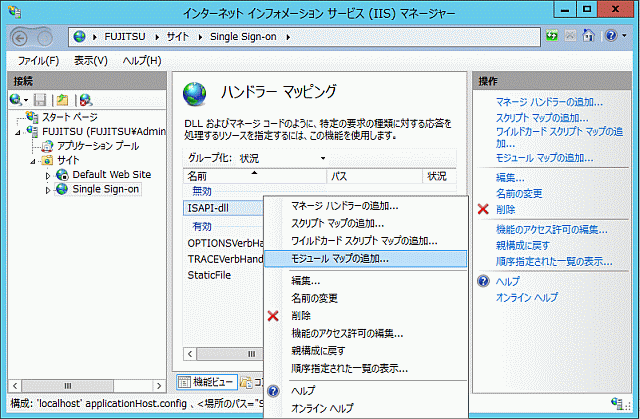Open the ヘルプ(H) menu
Screen dimensions: 640x419
tap(142, 61)
